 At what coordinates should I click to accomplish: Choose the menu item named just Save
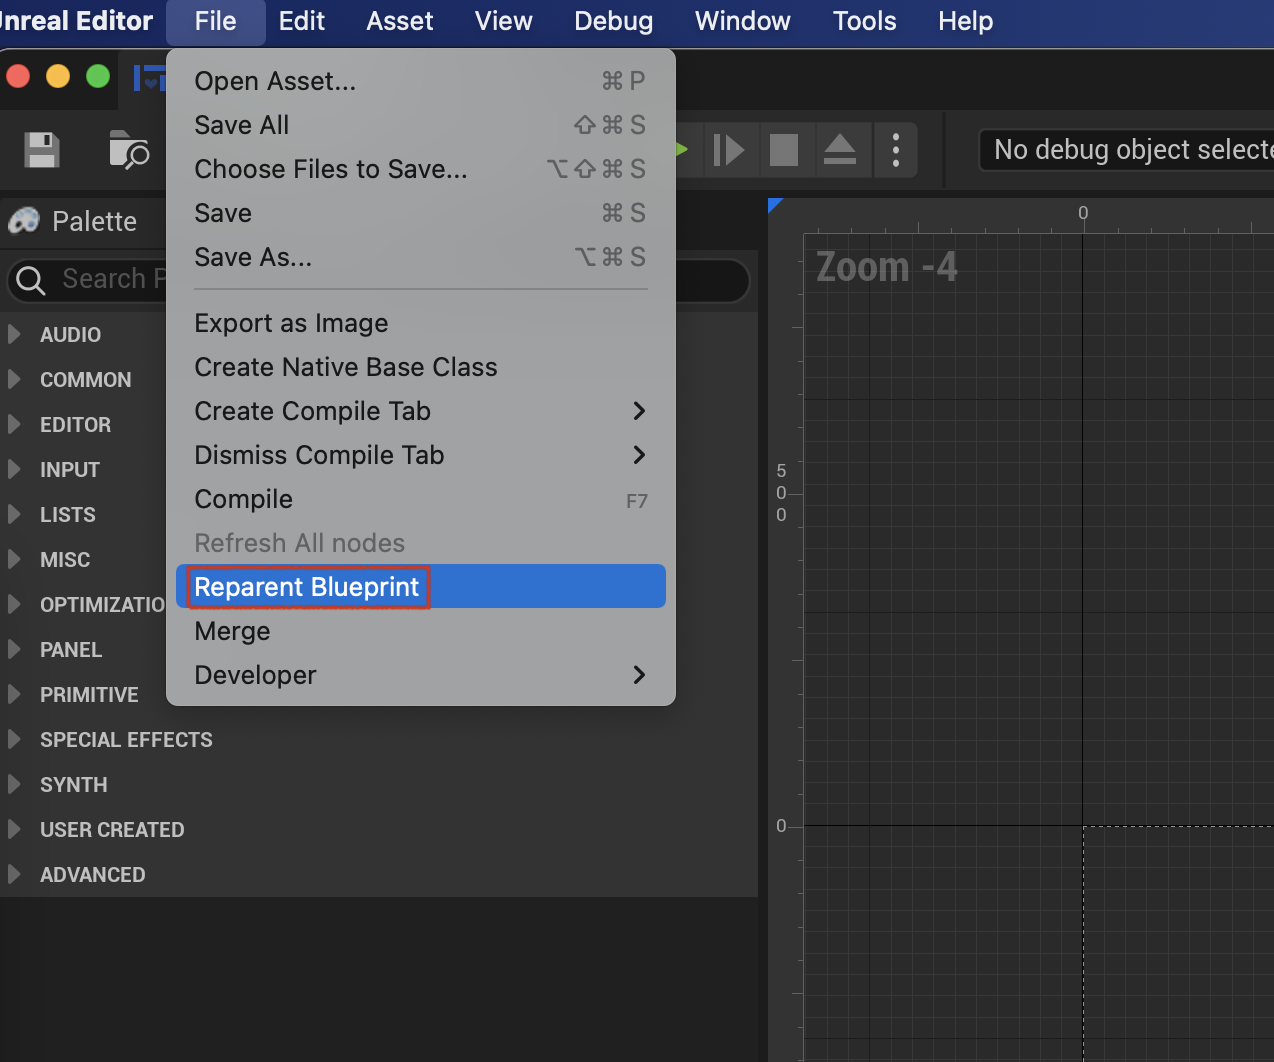[x=420, y=213]
